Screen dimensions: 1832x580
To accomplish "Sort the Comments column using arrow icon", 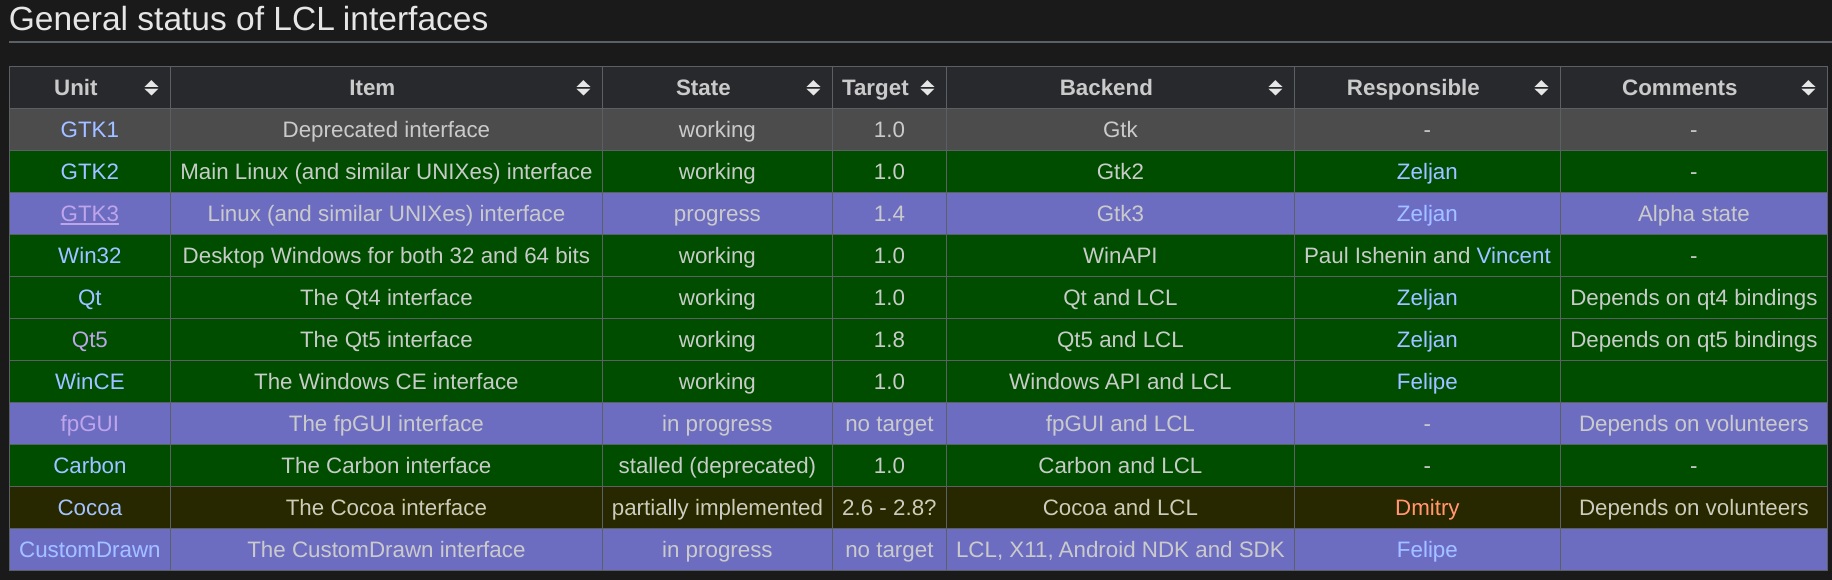I will (1808, 88).
